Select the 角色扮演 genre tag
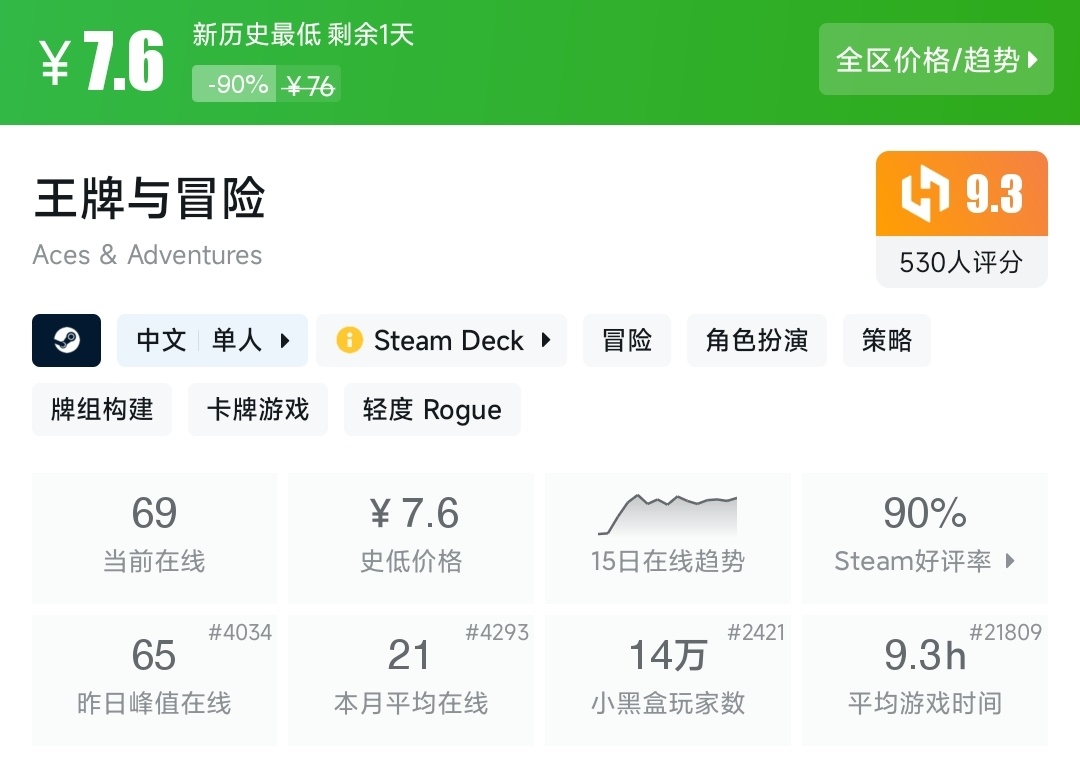 click(x=757, y=340)
